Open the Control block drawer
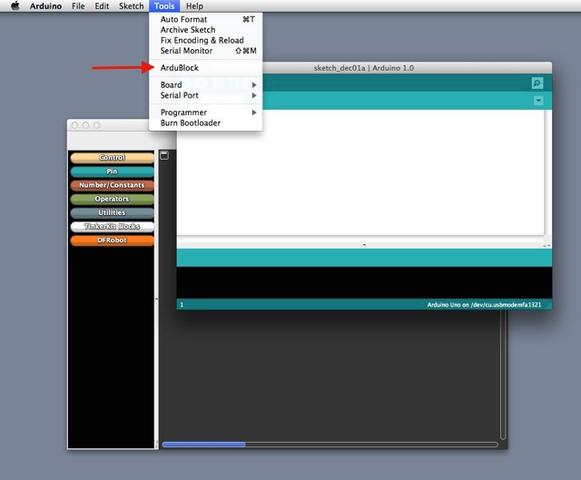 tap(112, 158)
